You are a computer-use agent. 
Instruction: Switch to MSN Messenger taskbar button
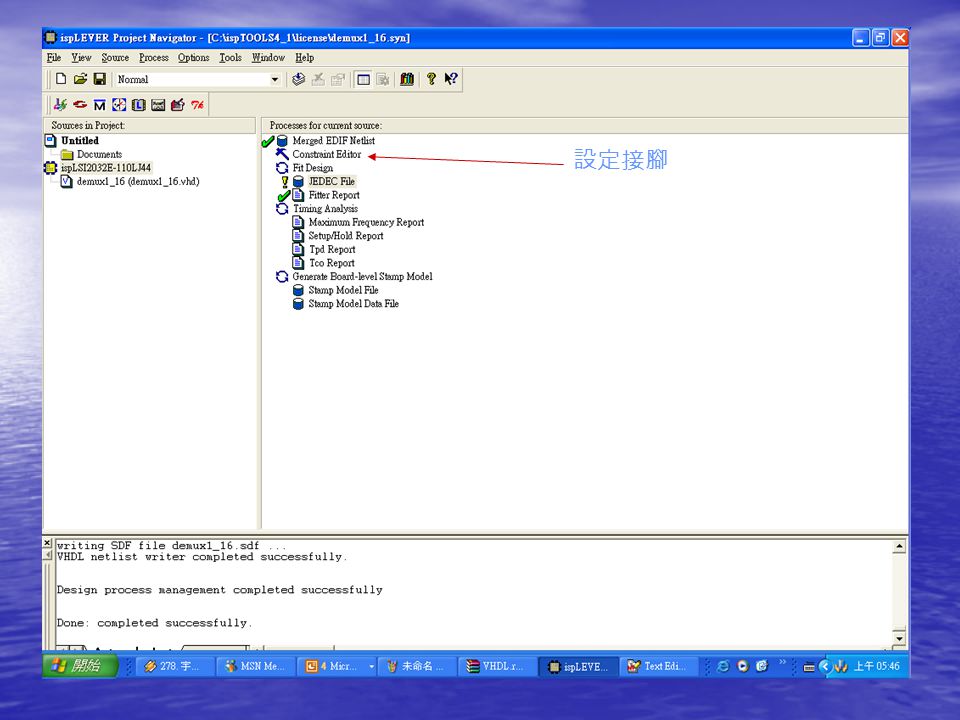tap(256, 666)
